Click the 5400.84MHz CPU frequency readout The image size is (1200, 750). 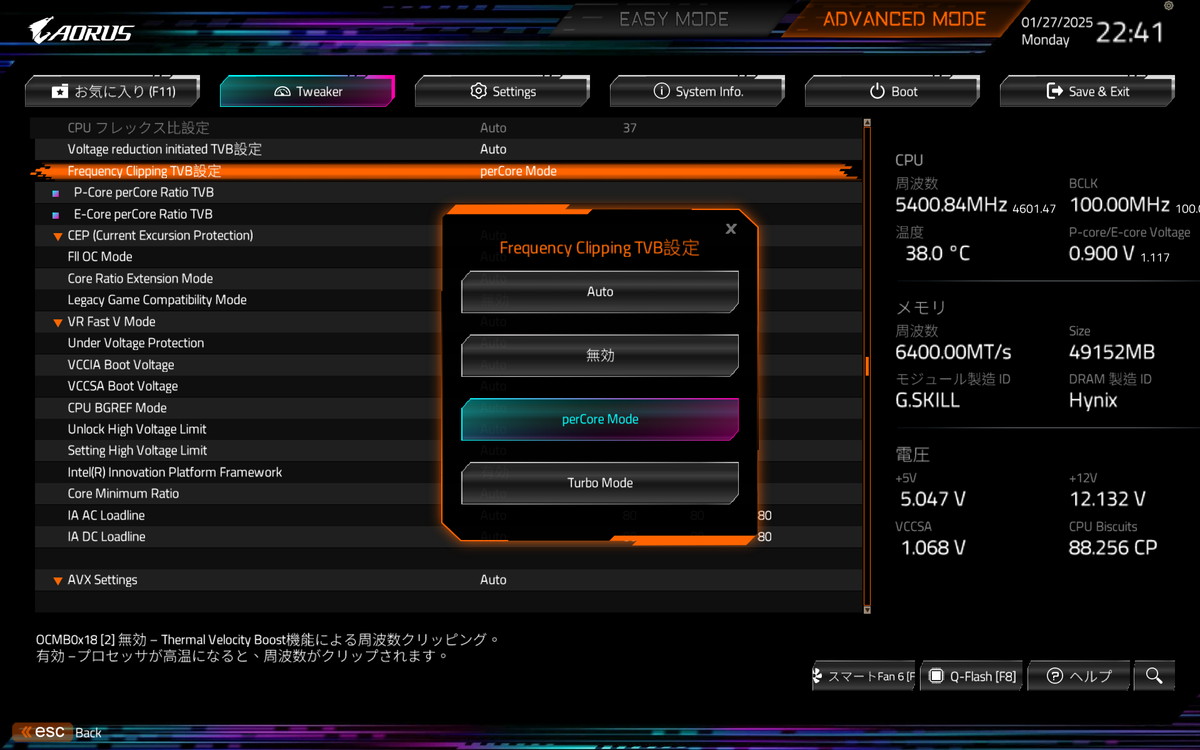[x=950, y=205]
